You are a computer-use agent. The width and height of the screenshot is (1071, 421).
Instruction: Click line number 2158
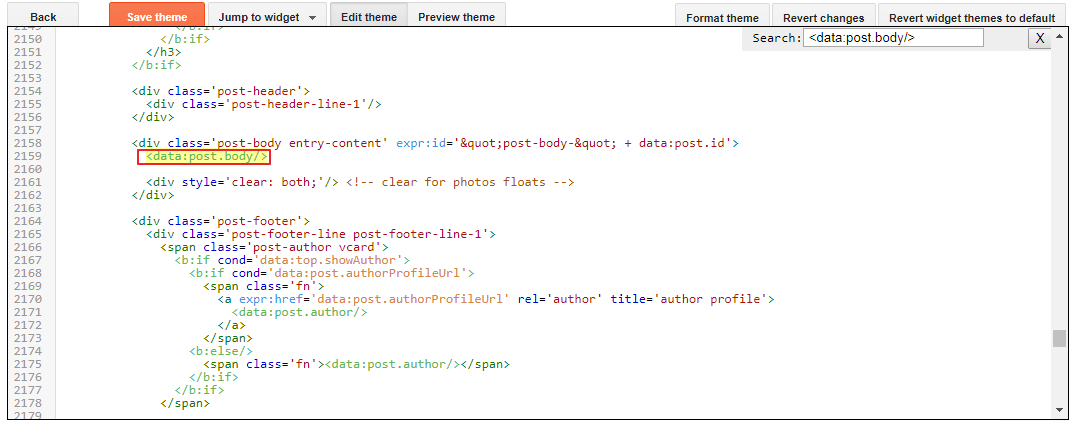pos(29,144)
